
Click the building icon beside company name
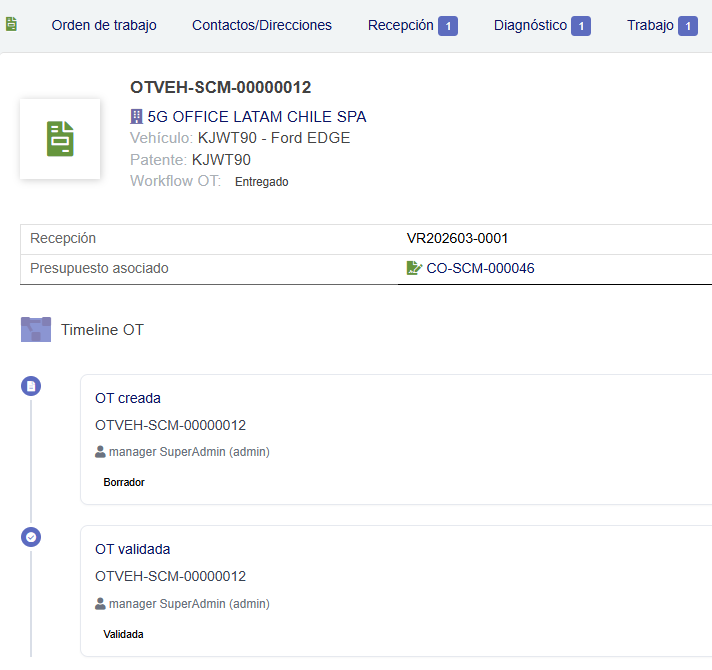coord(136,117)
